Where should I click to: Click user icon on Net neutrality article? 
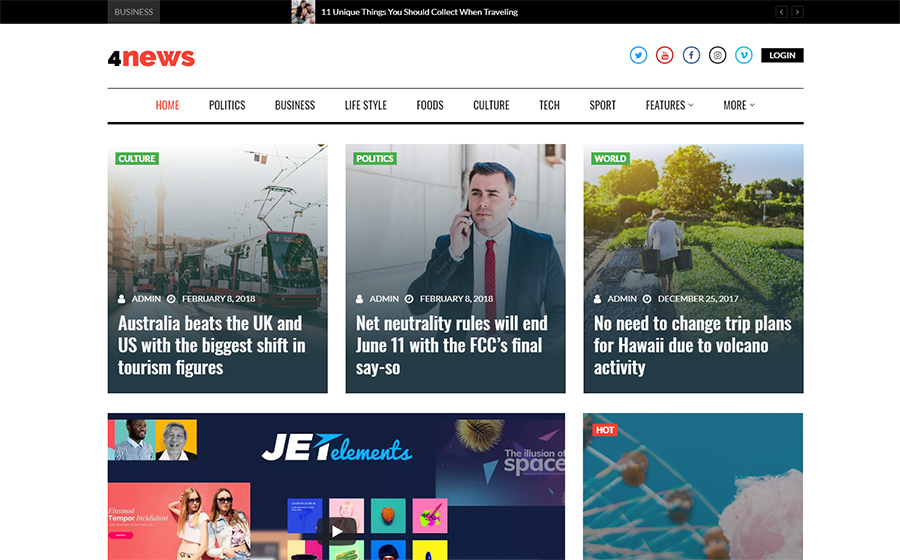[x=359, y=299]
